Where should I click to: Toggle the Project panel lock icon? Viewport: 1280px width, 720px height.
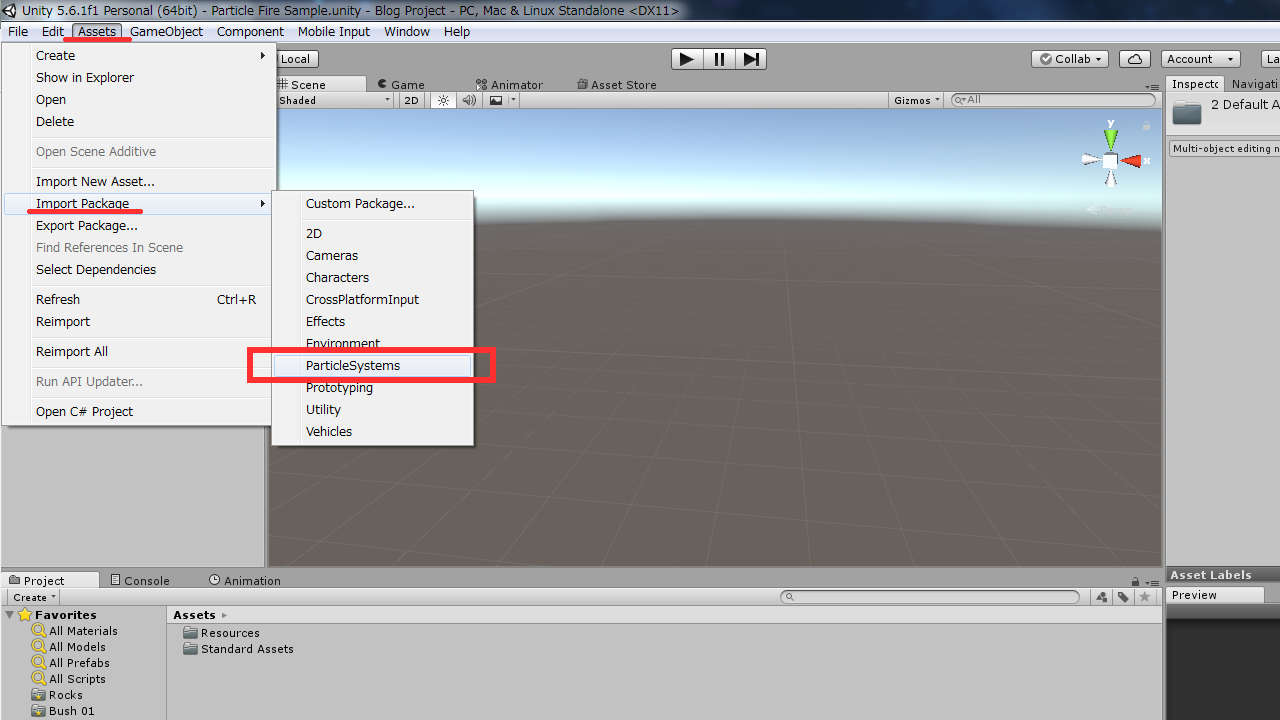click(x=1135, y=581)
